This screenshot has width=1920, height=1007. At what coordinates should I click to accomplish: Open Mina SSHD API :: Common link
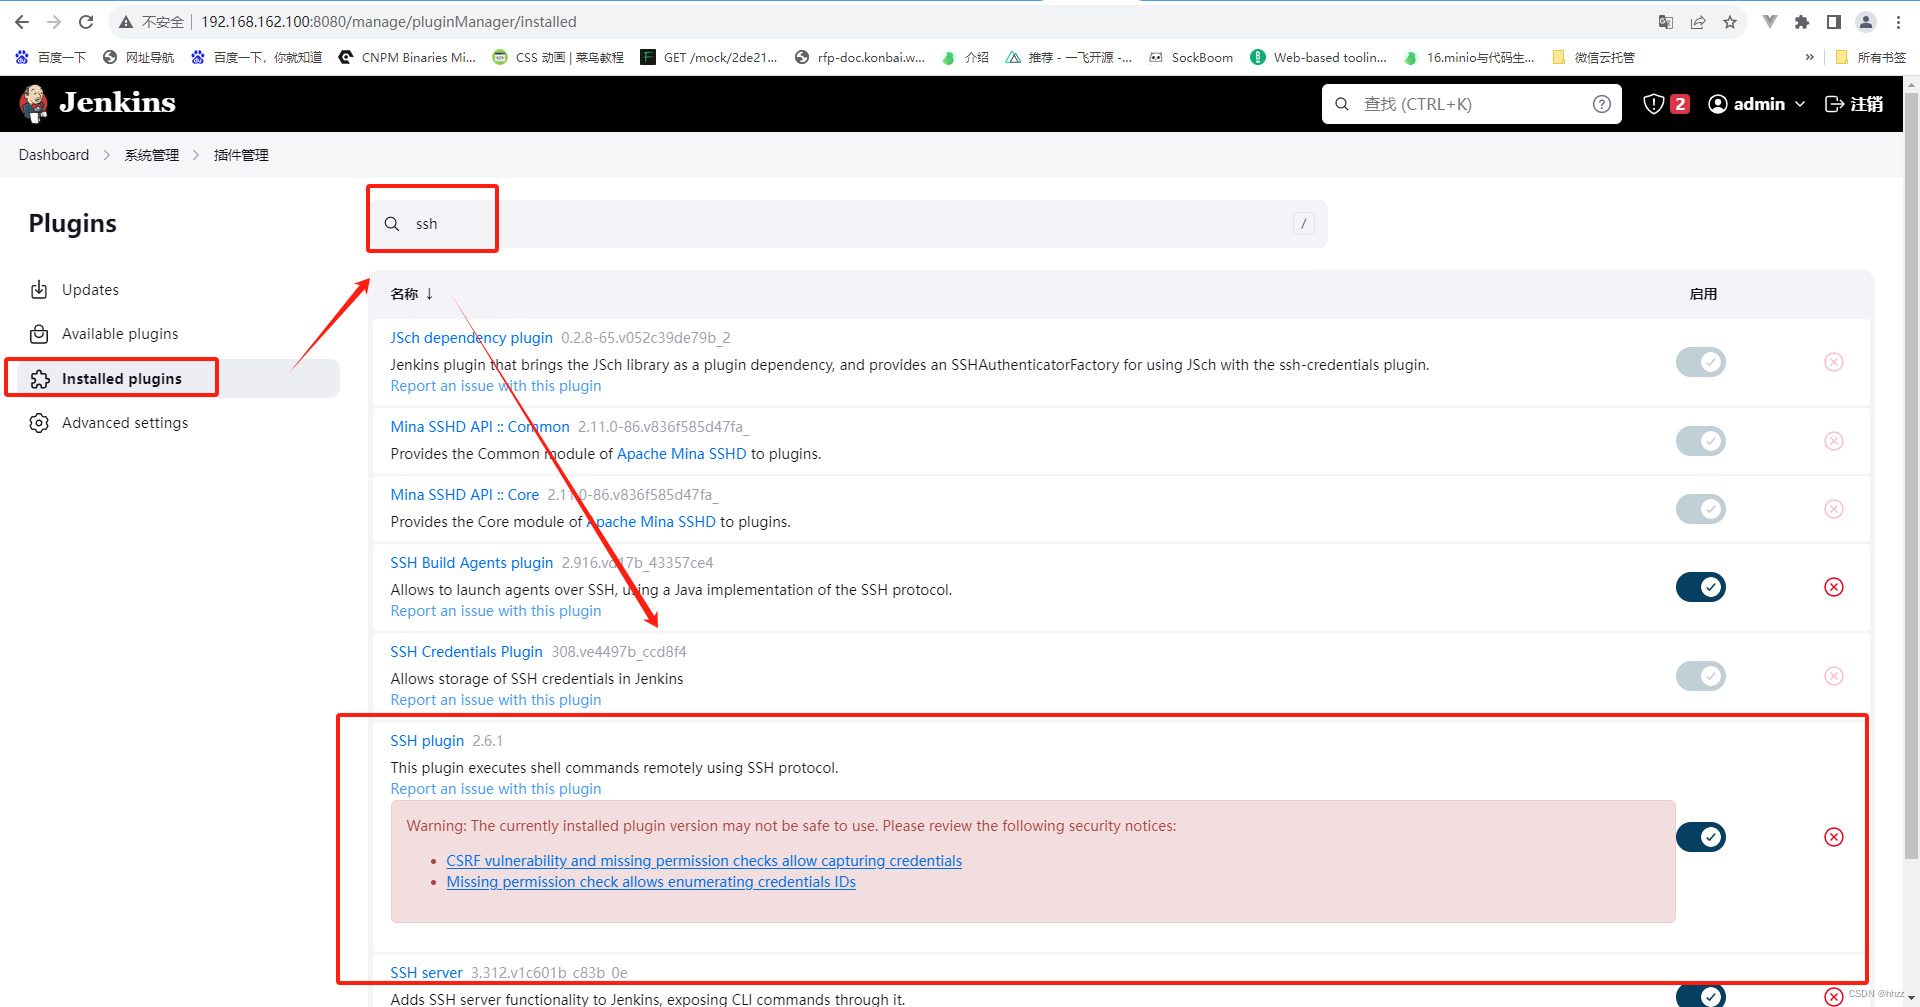pyautogui.click(x=480, y=427)
